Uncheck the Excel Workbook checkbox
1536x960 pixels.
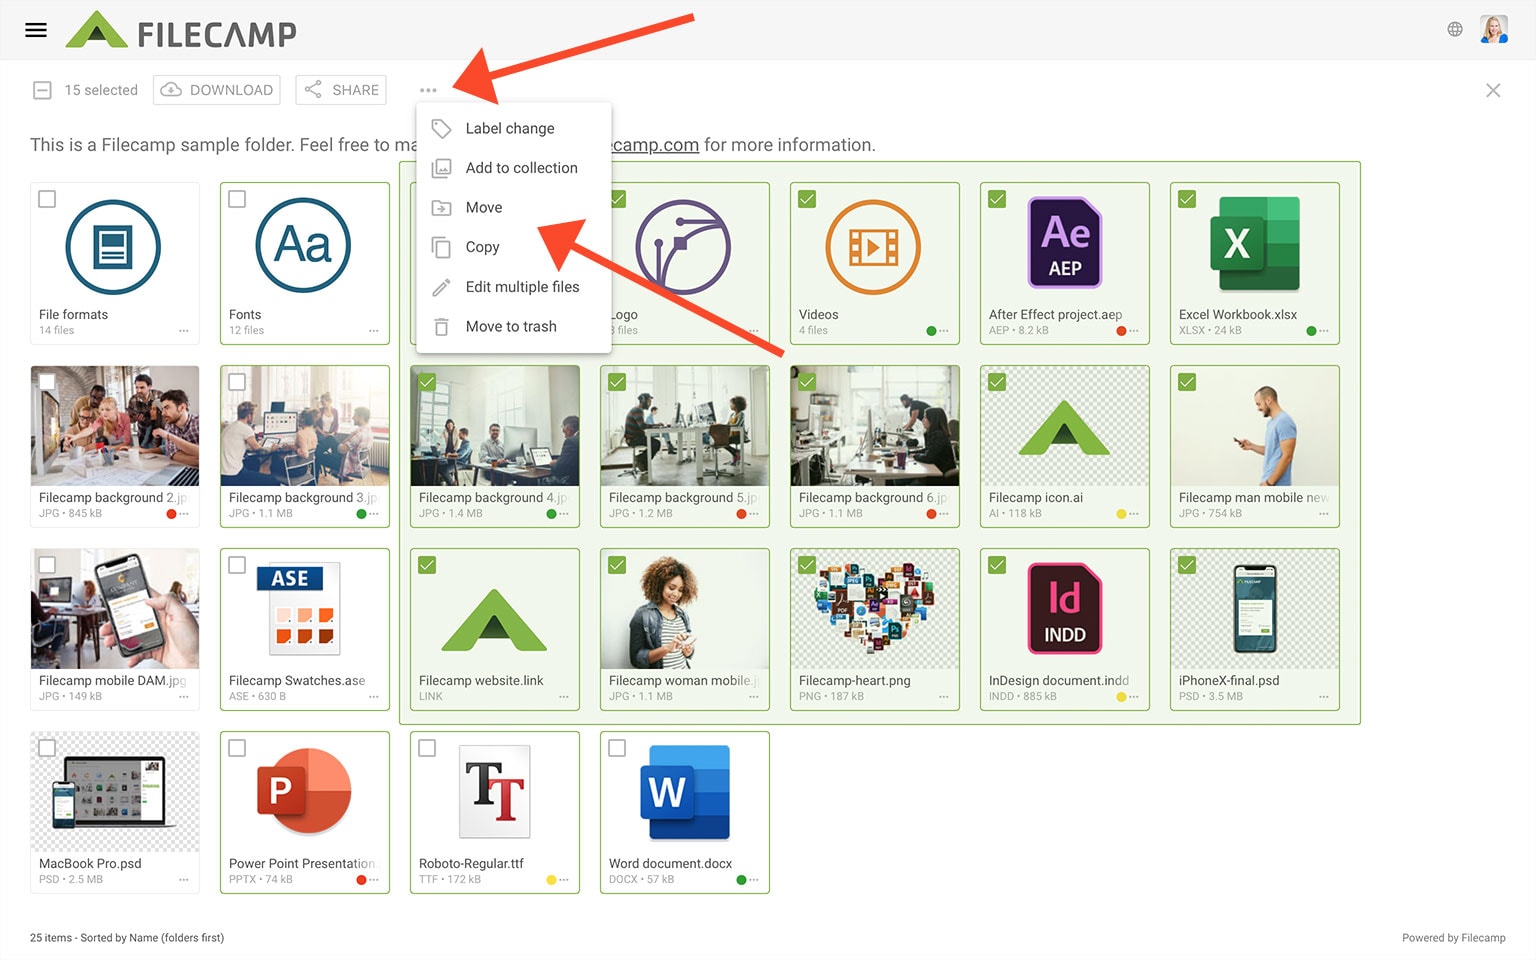tap(1187, 199)
